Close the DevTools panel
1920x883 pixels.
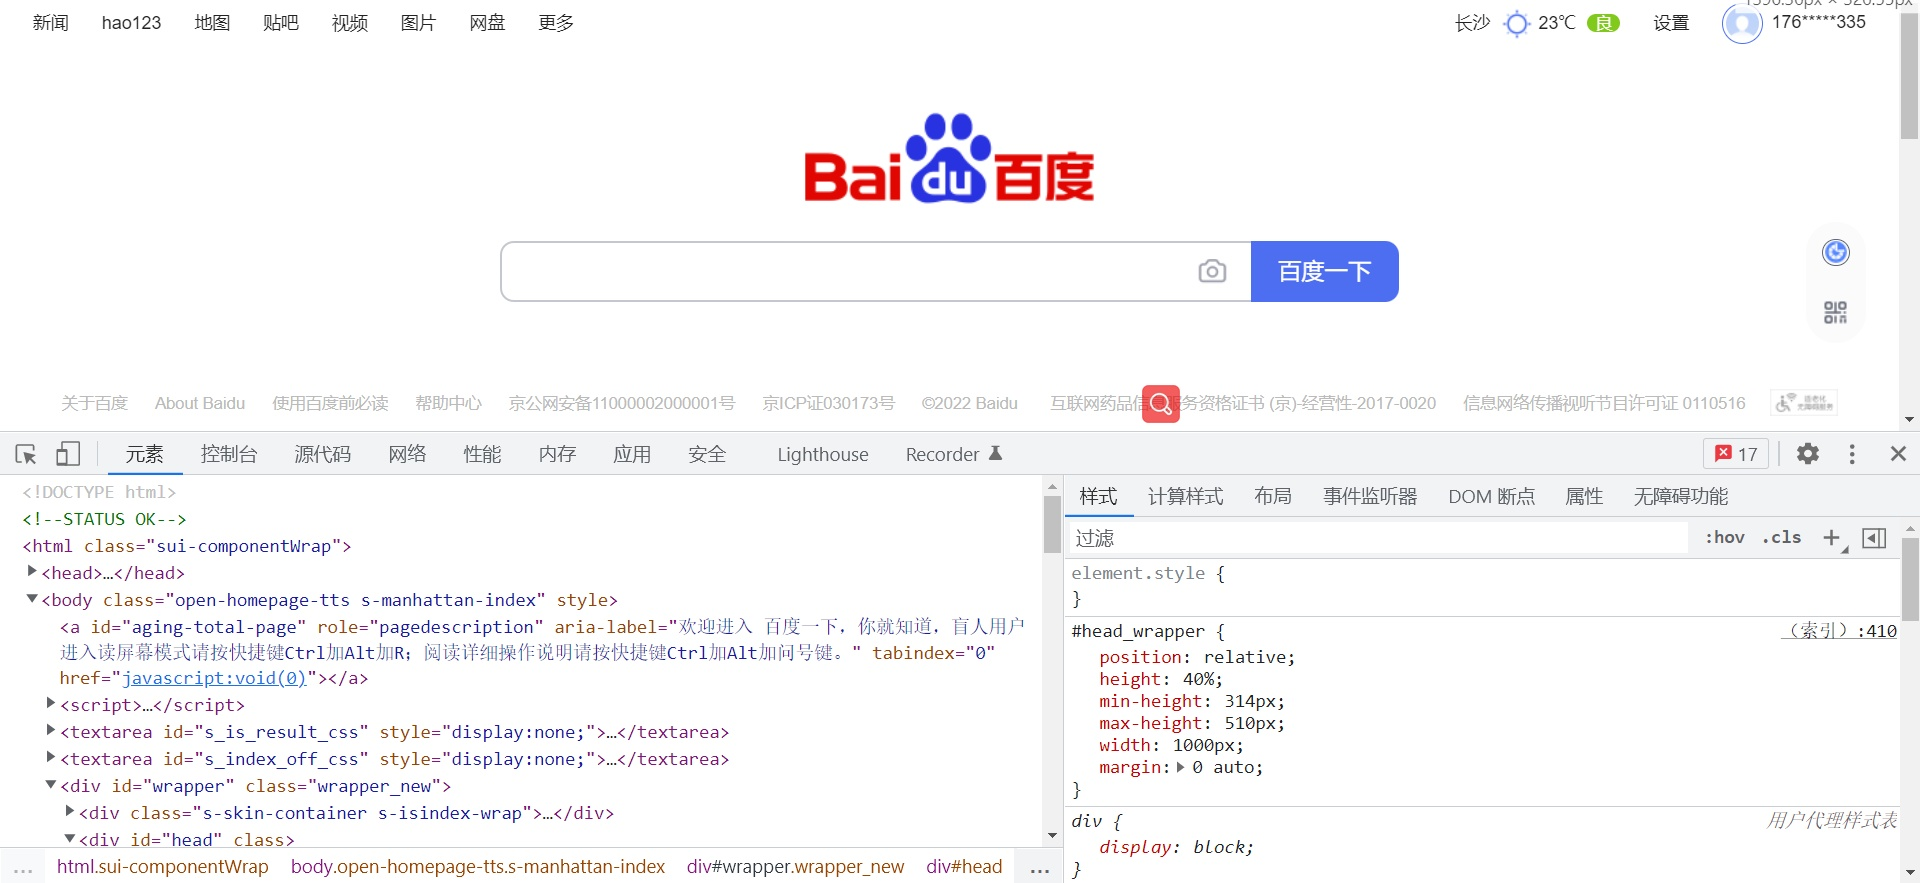(1898, 454)
